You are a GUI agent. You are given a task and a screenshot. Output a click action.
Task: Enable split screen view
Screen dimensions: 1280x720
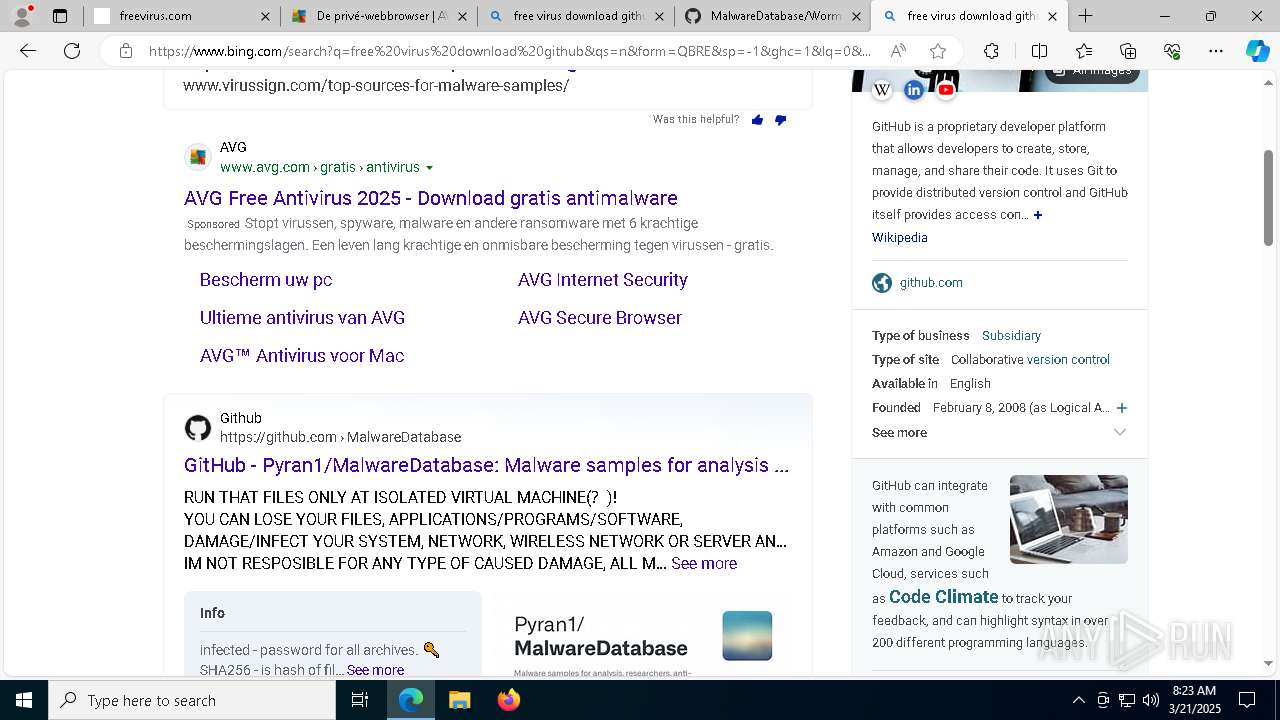pos(1039,51)
